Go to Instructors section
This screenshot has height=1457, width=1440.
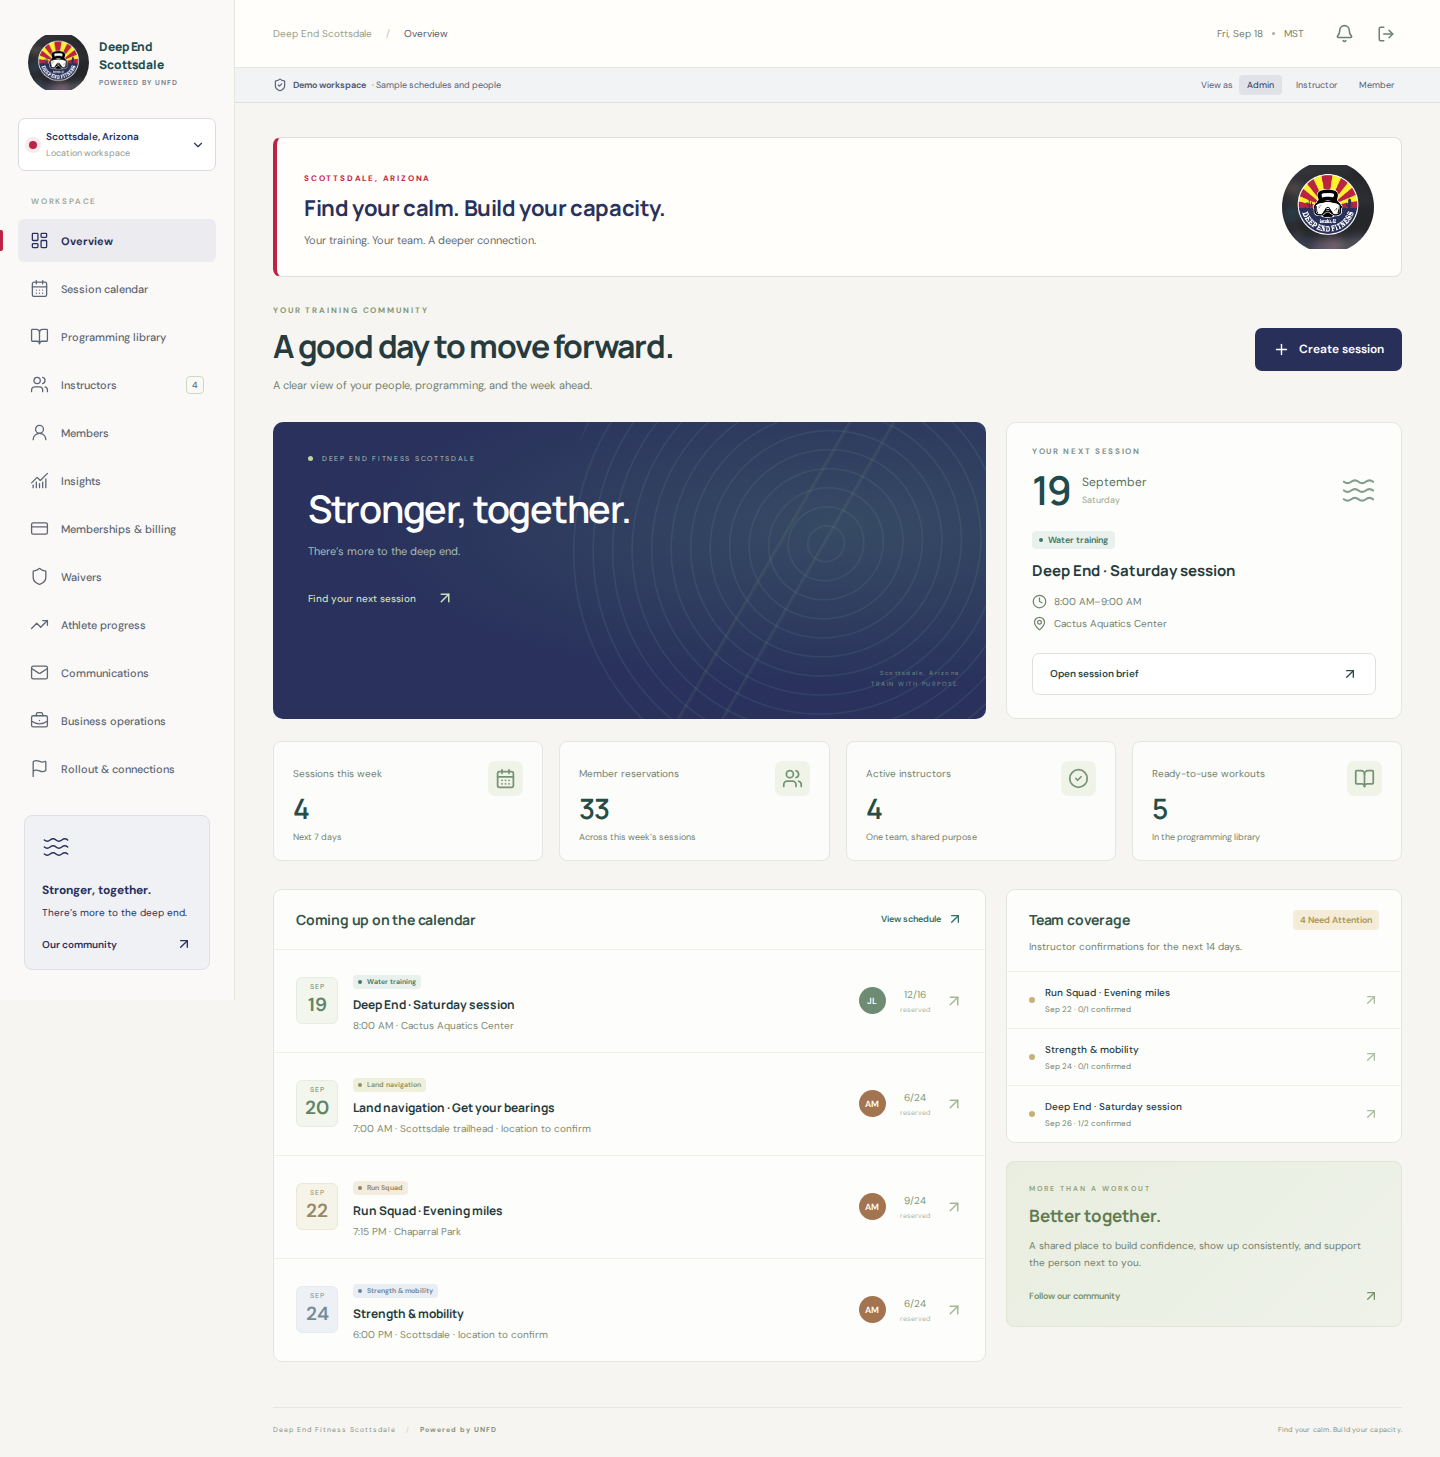point(117,385)
